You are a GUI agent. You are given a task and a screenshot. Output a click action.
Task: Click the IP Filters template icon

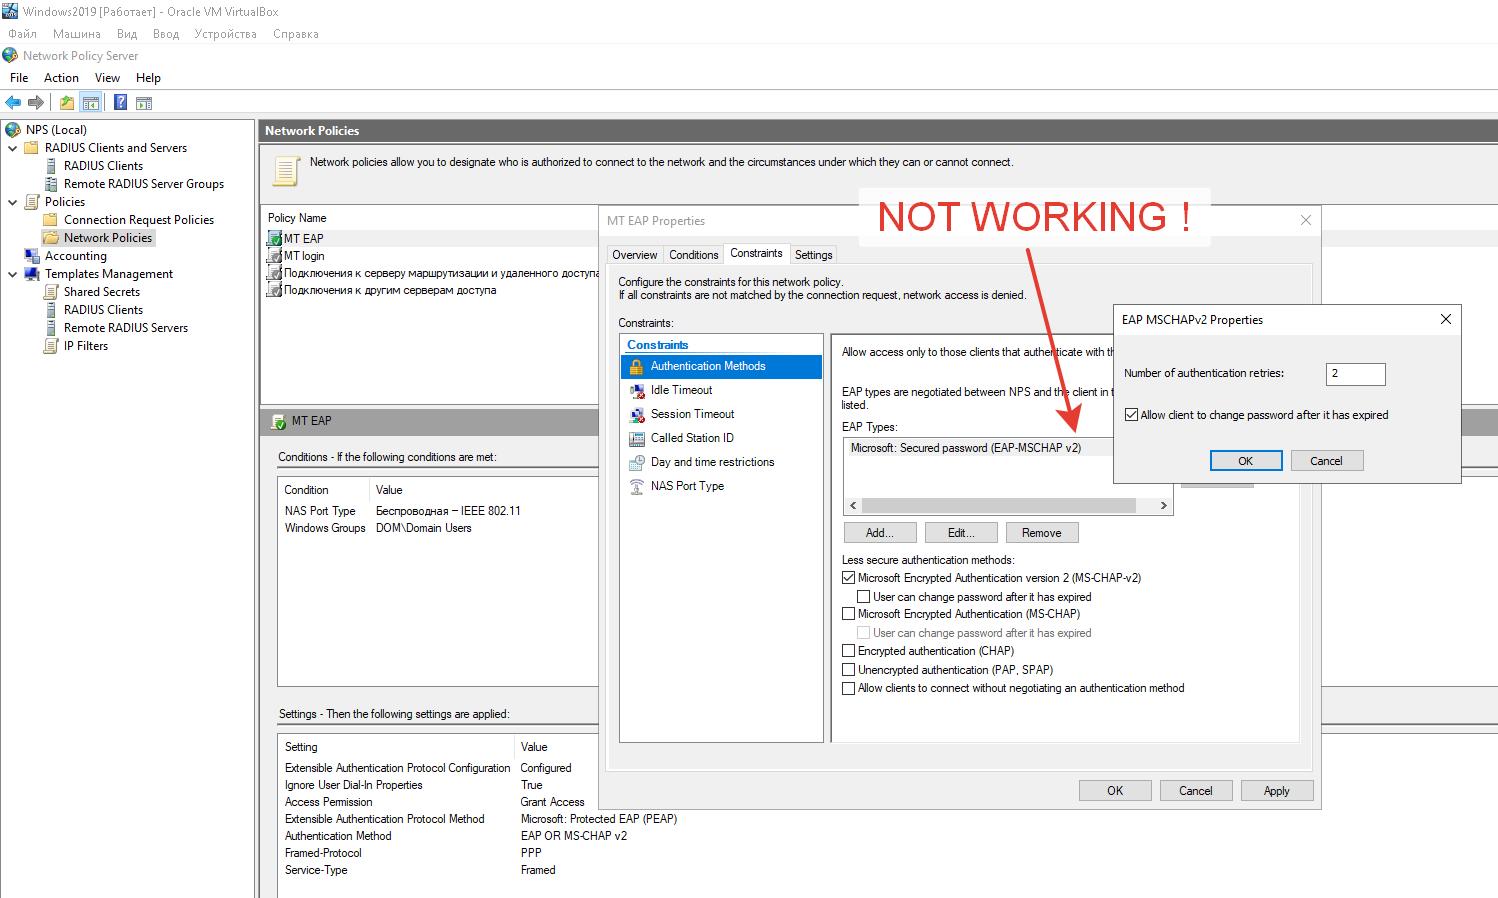51,346
